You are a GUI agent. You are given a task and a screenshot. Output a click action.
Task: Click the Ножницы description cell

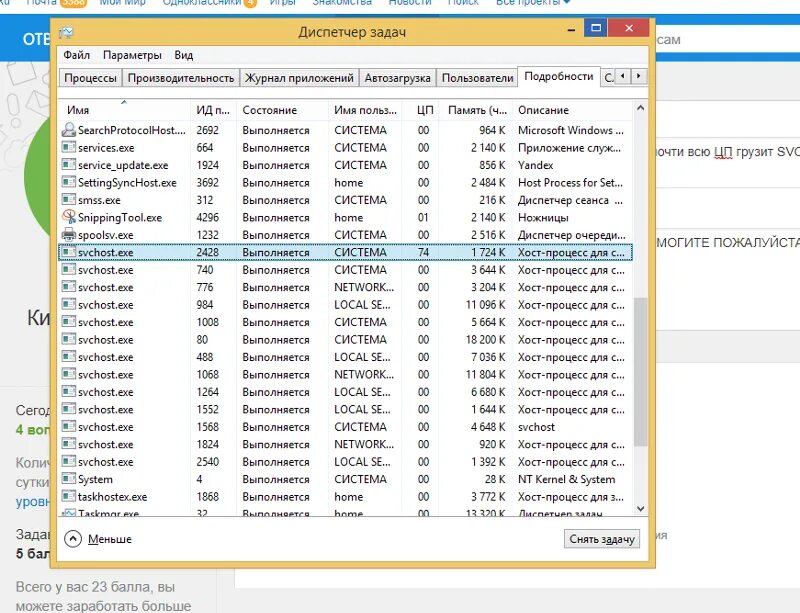[543, 217]
